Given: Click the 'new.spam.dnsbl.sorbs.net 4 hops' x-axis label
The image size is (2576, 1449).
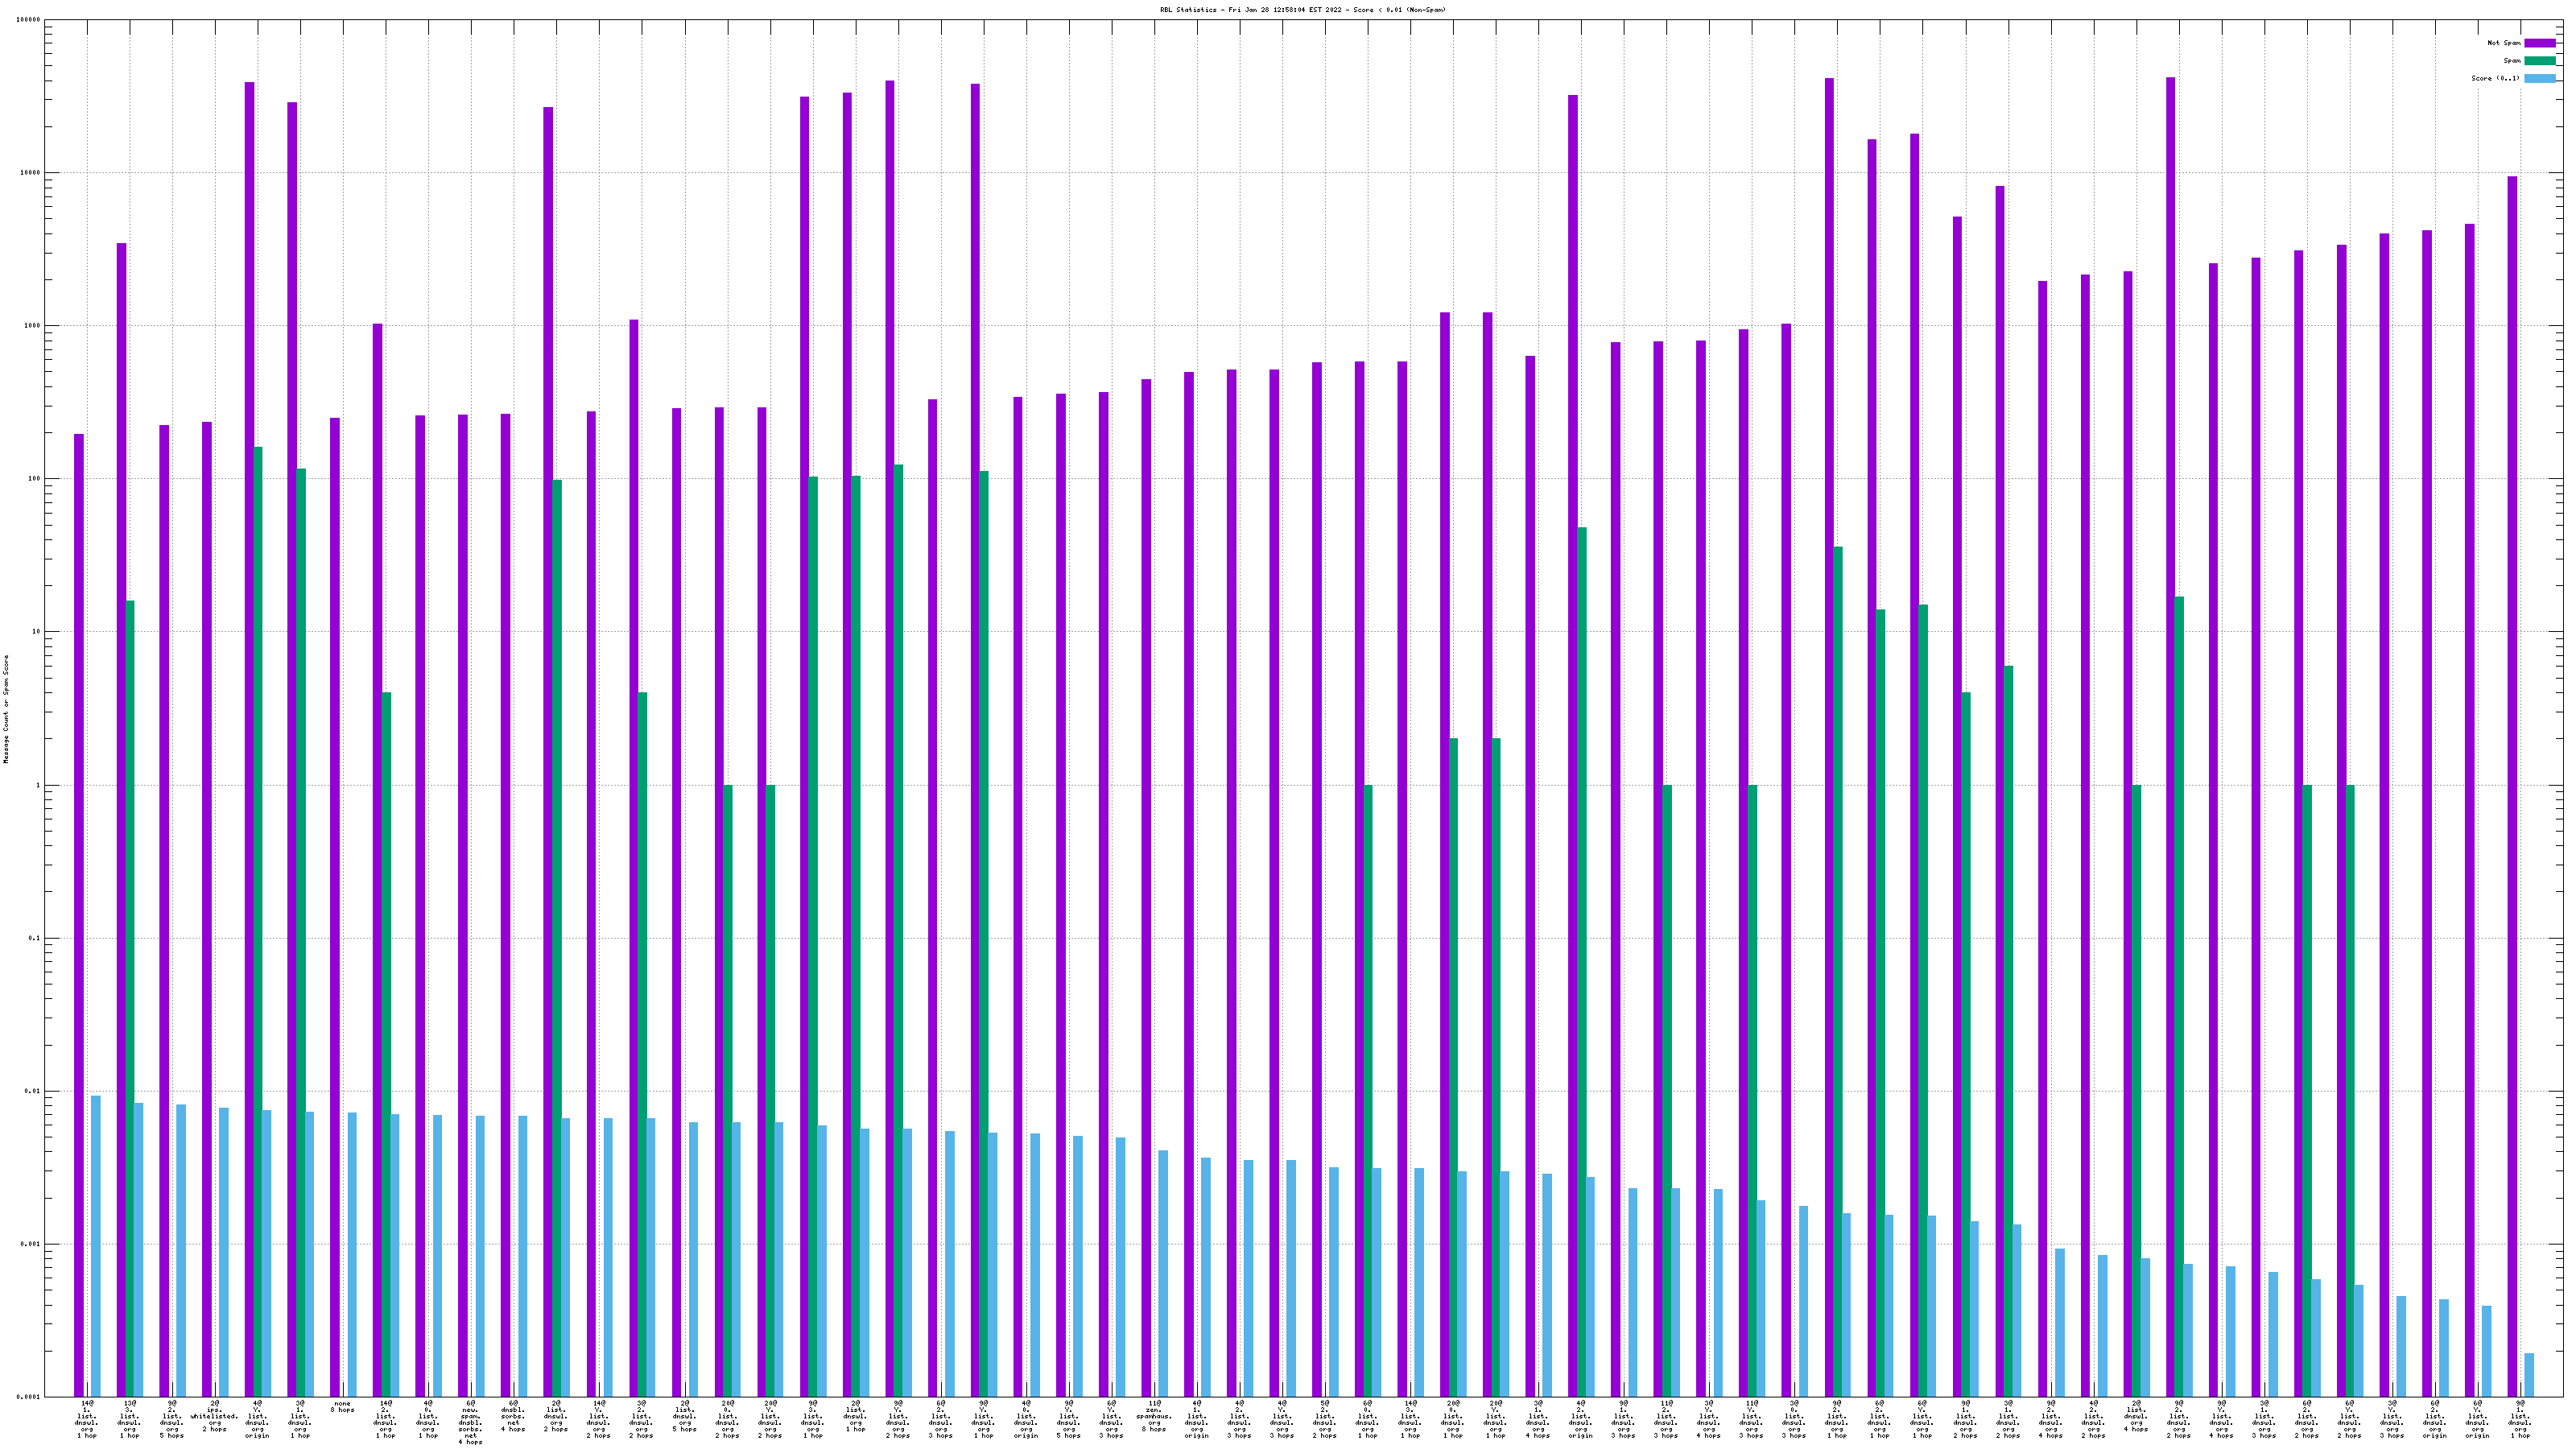Looking at the screenshot, I should pyautogui.click(x=471, y=1422).
